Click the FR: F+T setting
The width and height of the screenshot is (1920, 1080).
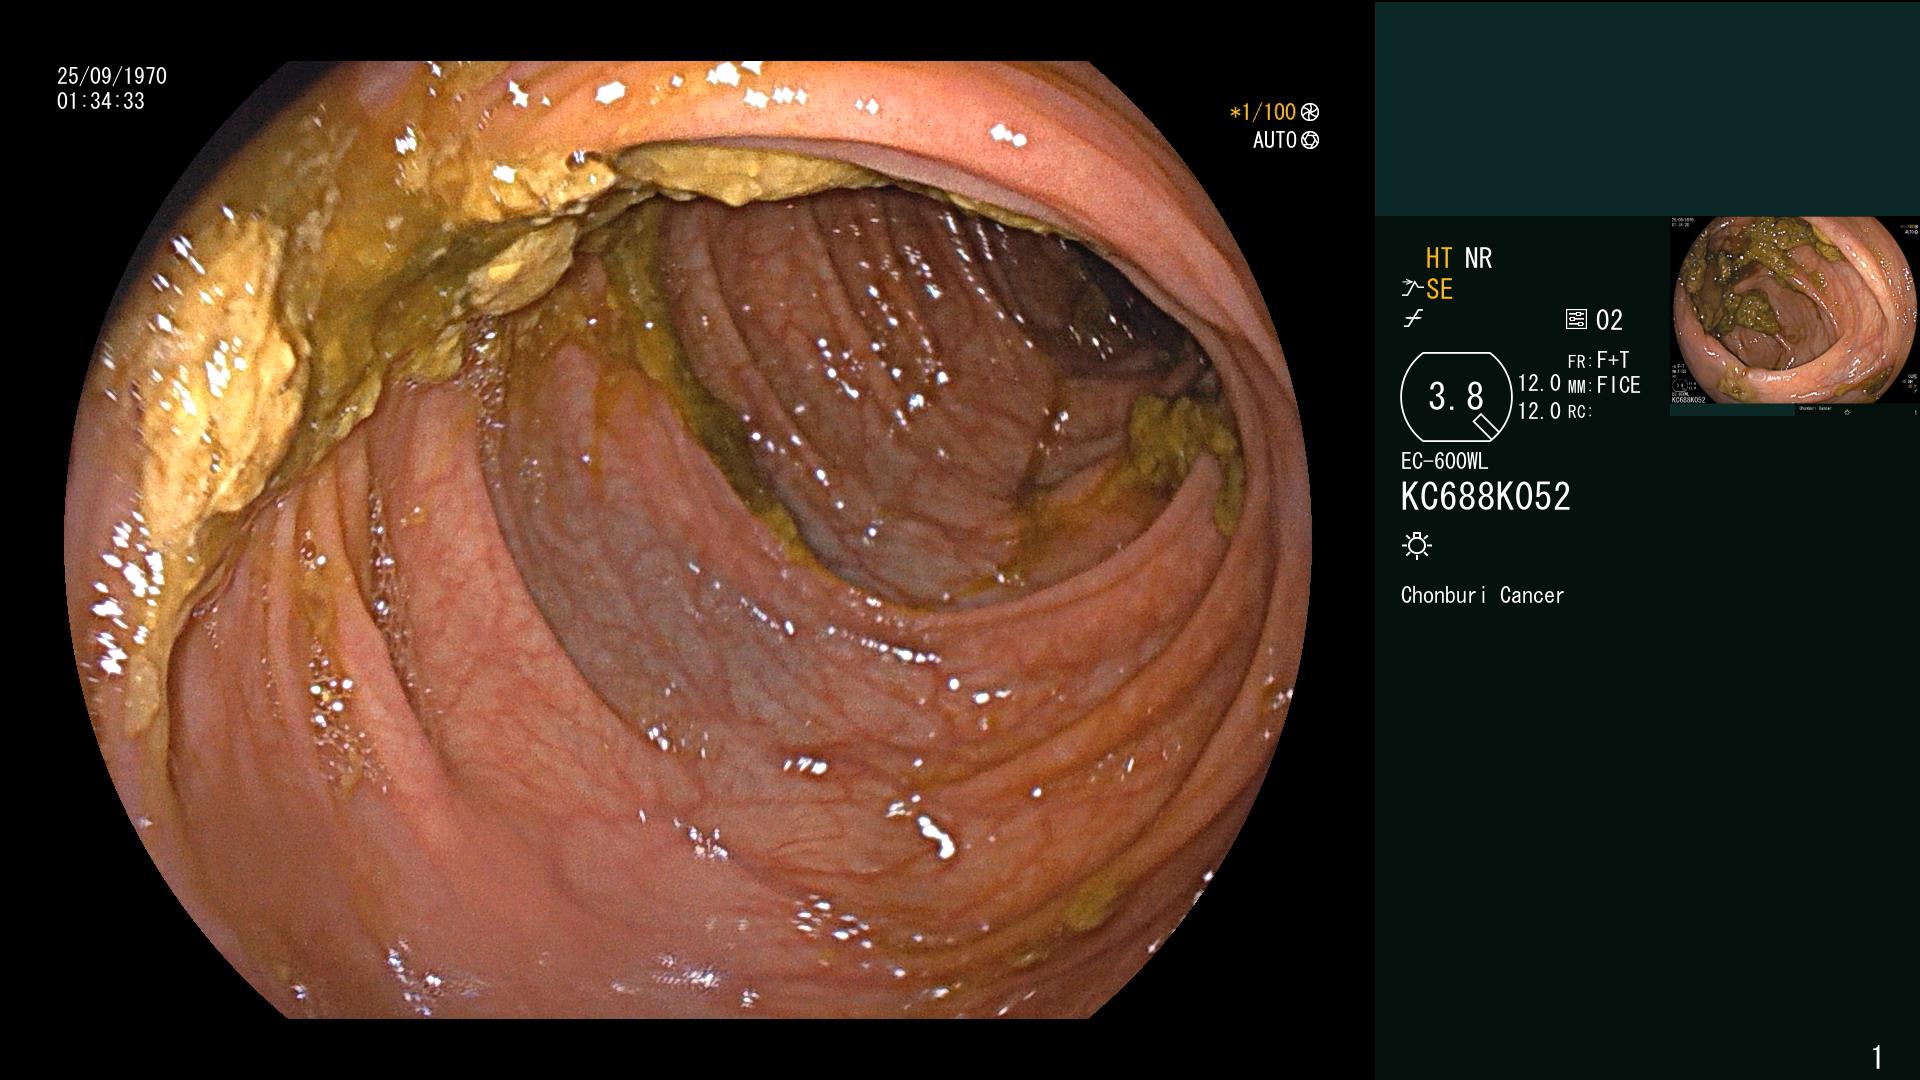1599,360
